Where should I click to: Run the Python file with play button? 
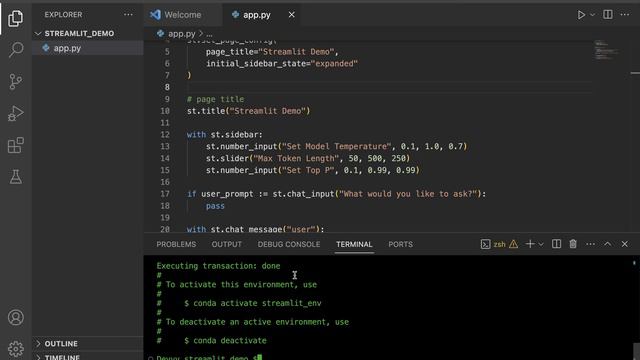(x=580, y=15)
